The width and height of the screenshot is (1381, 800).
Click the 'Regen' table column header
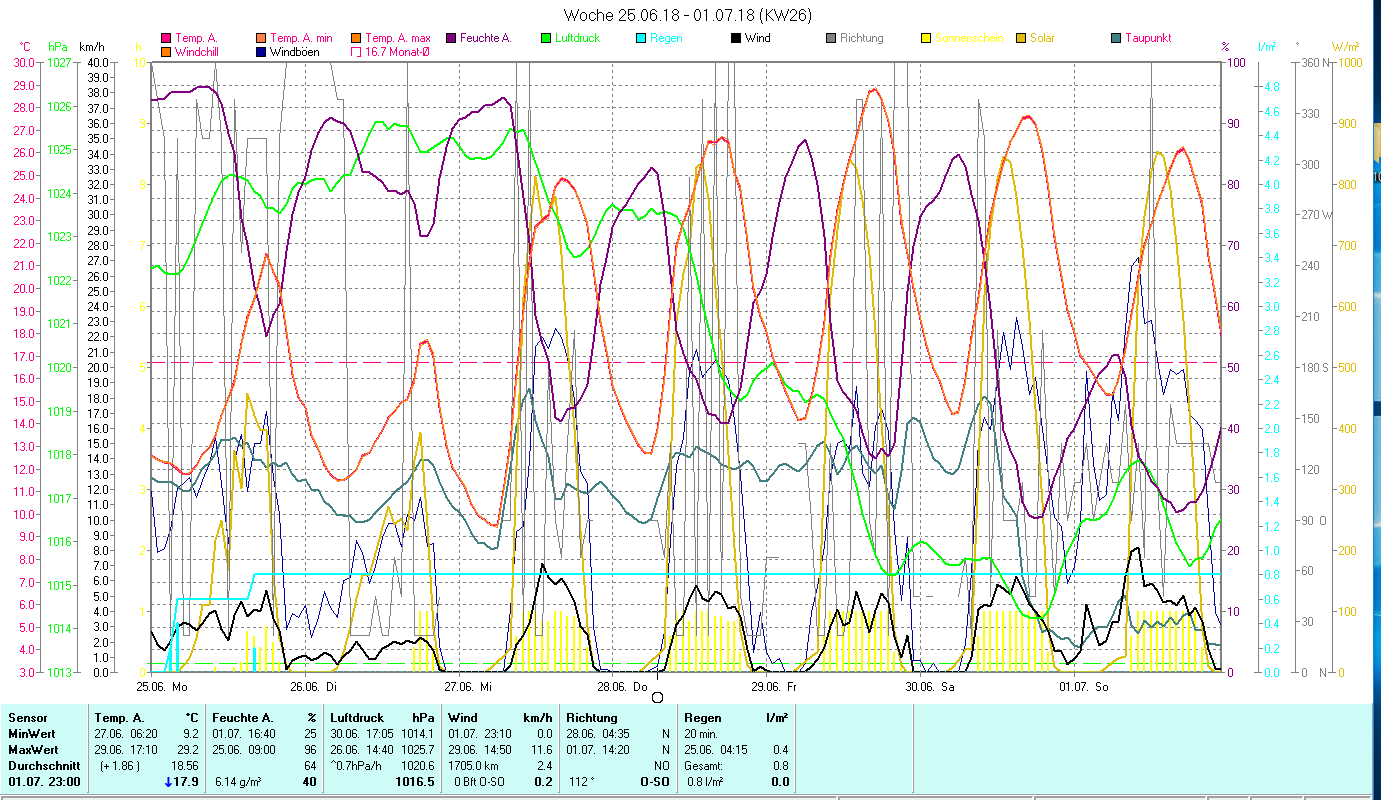702,717
